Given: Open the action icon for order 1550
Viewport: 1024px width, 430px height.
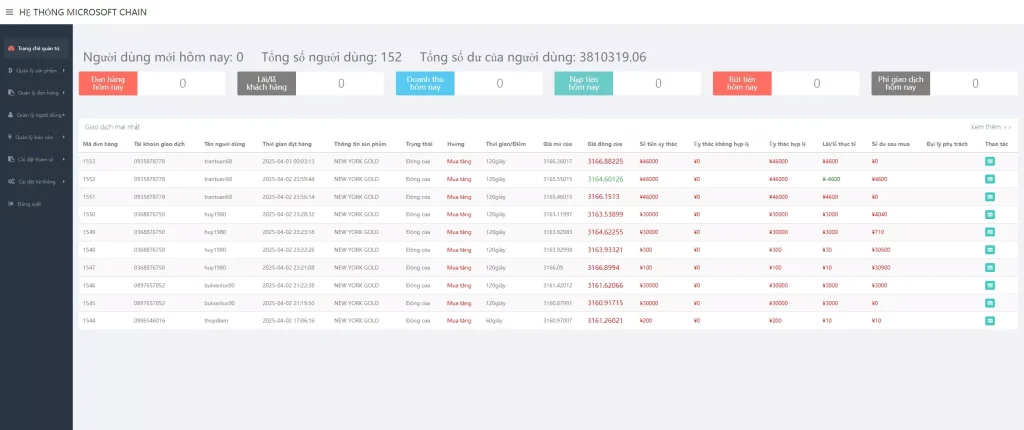Looking at the screenshot, I should (990, 214).
